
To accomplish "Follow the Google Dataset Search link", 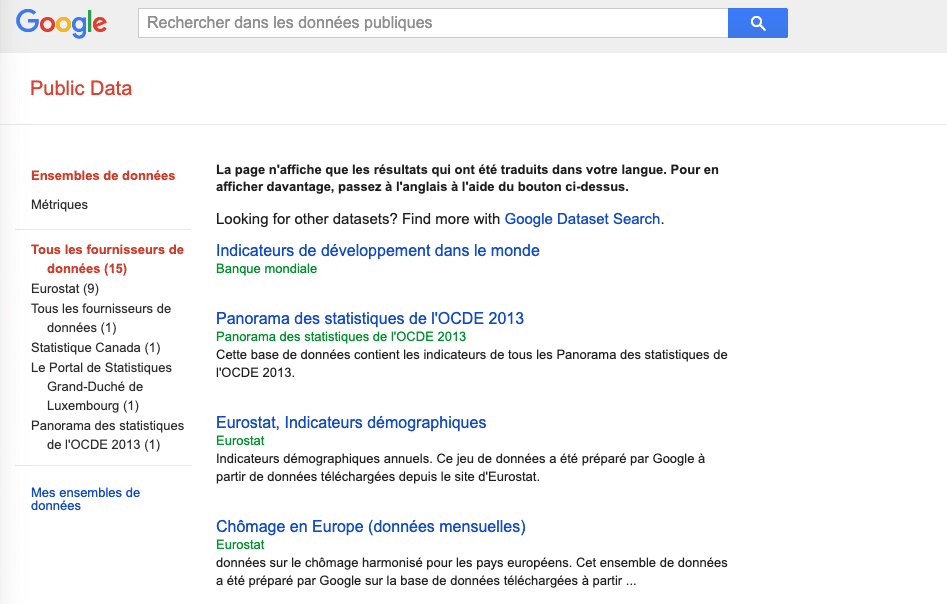I will click(x=582, y=219).
